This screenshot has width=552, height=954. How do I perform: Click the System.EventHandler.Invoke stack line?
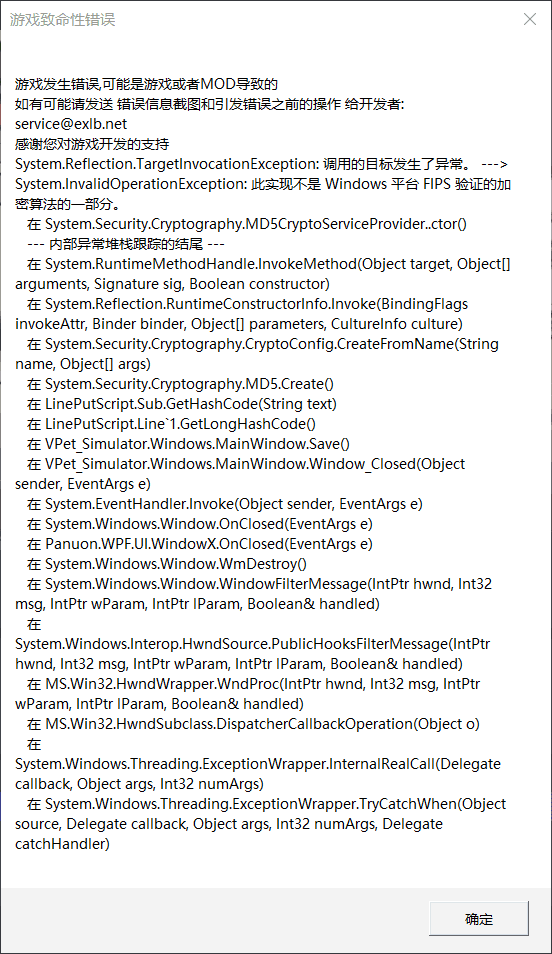pos(225,504)
